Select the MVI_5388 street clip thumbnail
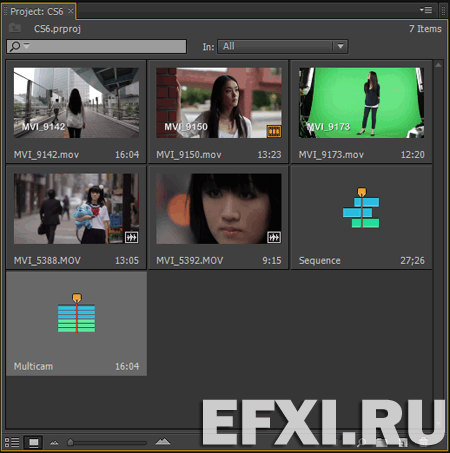 (76, 209)
